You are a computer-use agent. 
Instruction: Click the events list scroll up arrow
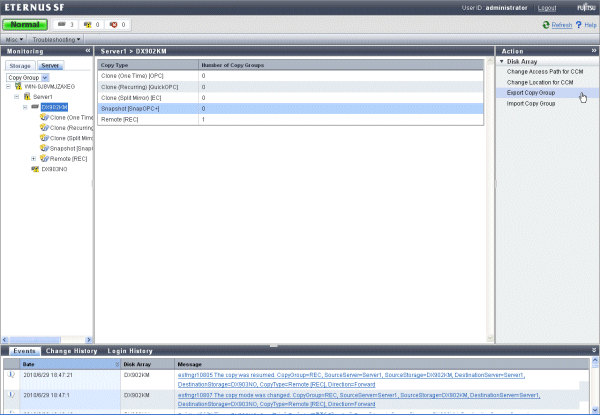595,360
